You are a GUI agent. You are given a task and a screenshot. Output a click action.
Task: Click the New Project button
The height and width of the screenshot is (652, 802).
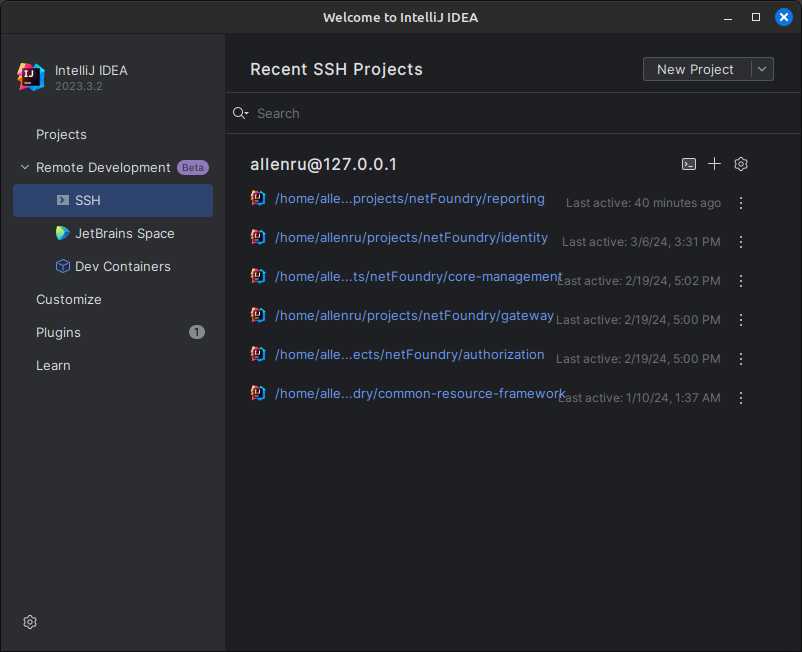pyautogui.click(x=695, y=69)
